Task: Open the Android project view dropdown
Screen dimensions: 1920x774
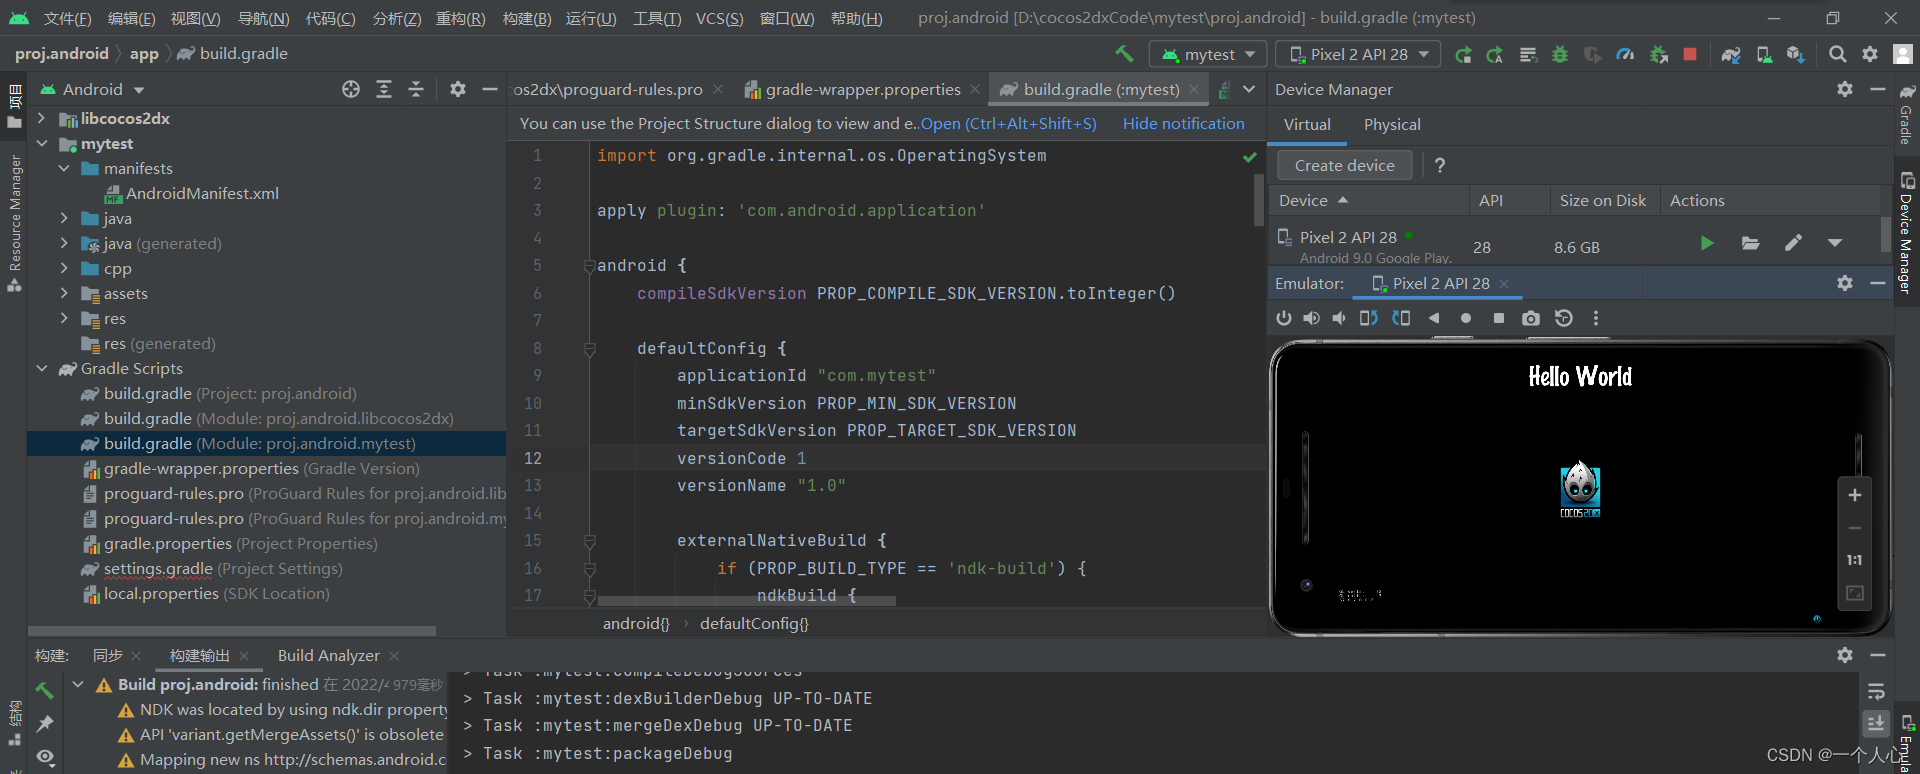Action: coord(92,89)
